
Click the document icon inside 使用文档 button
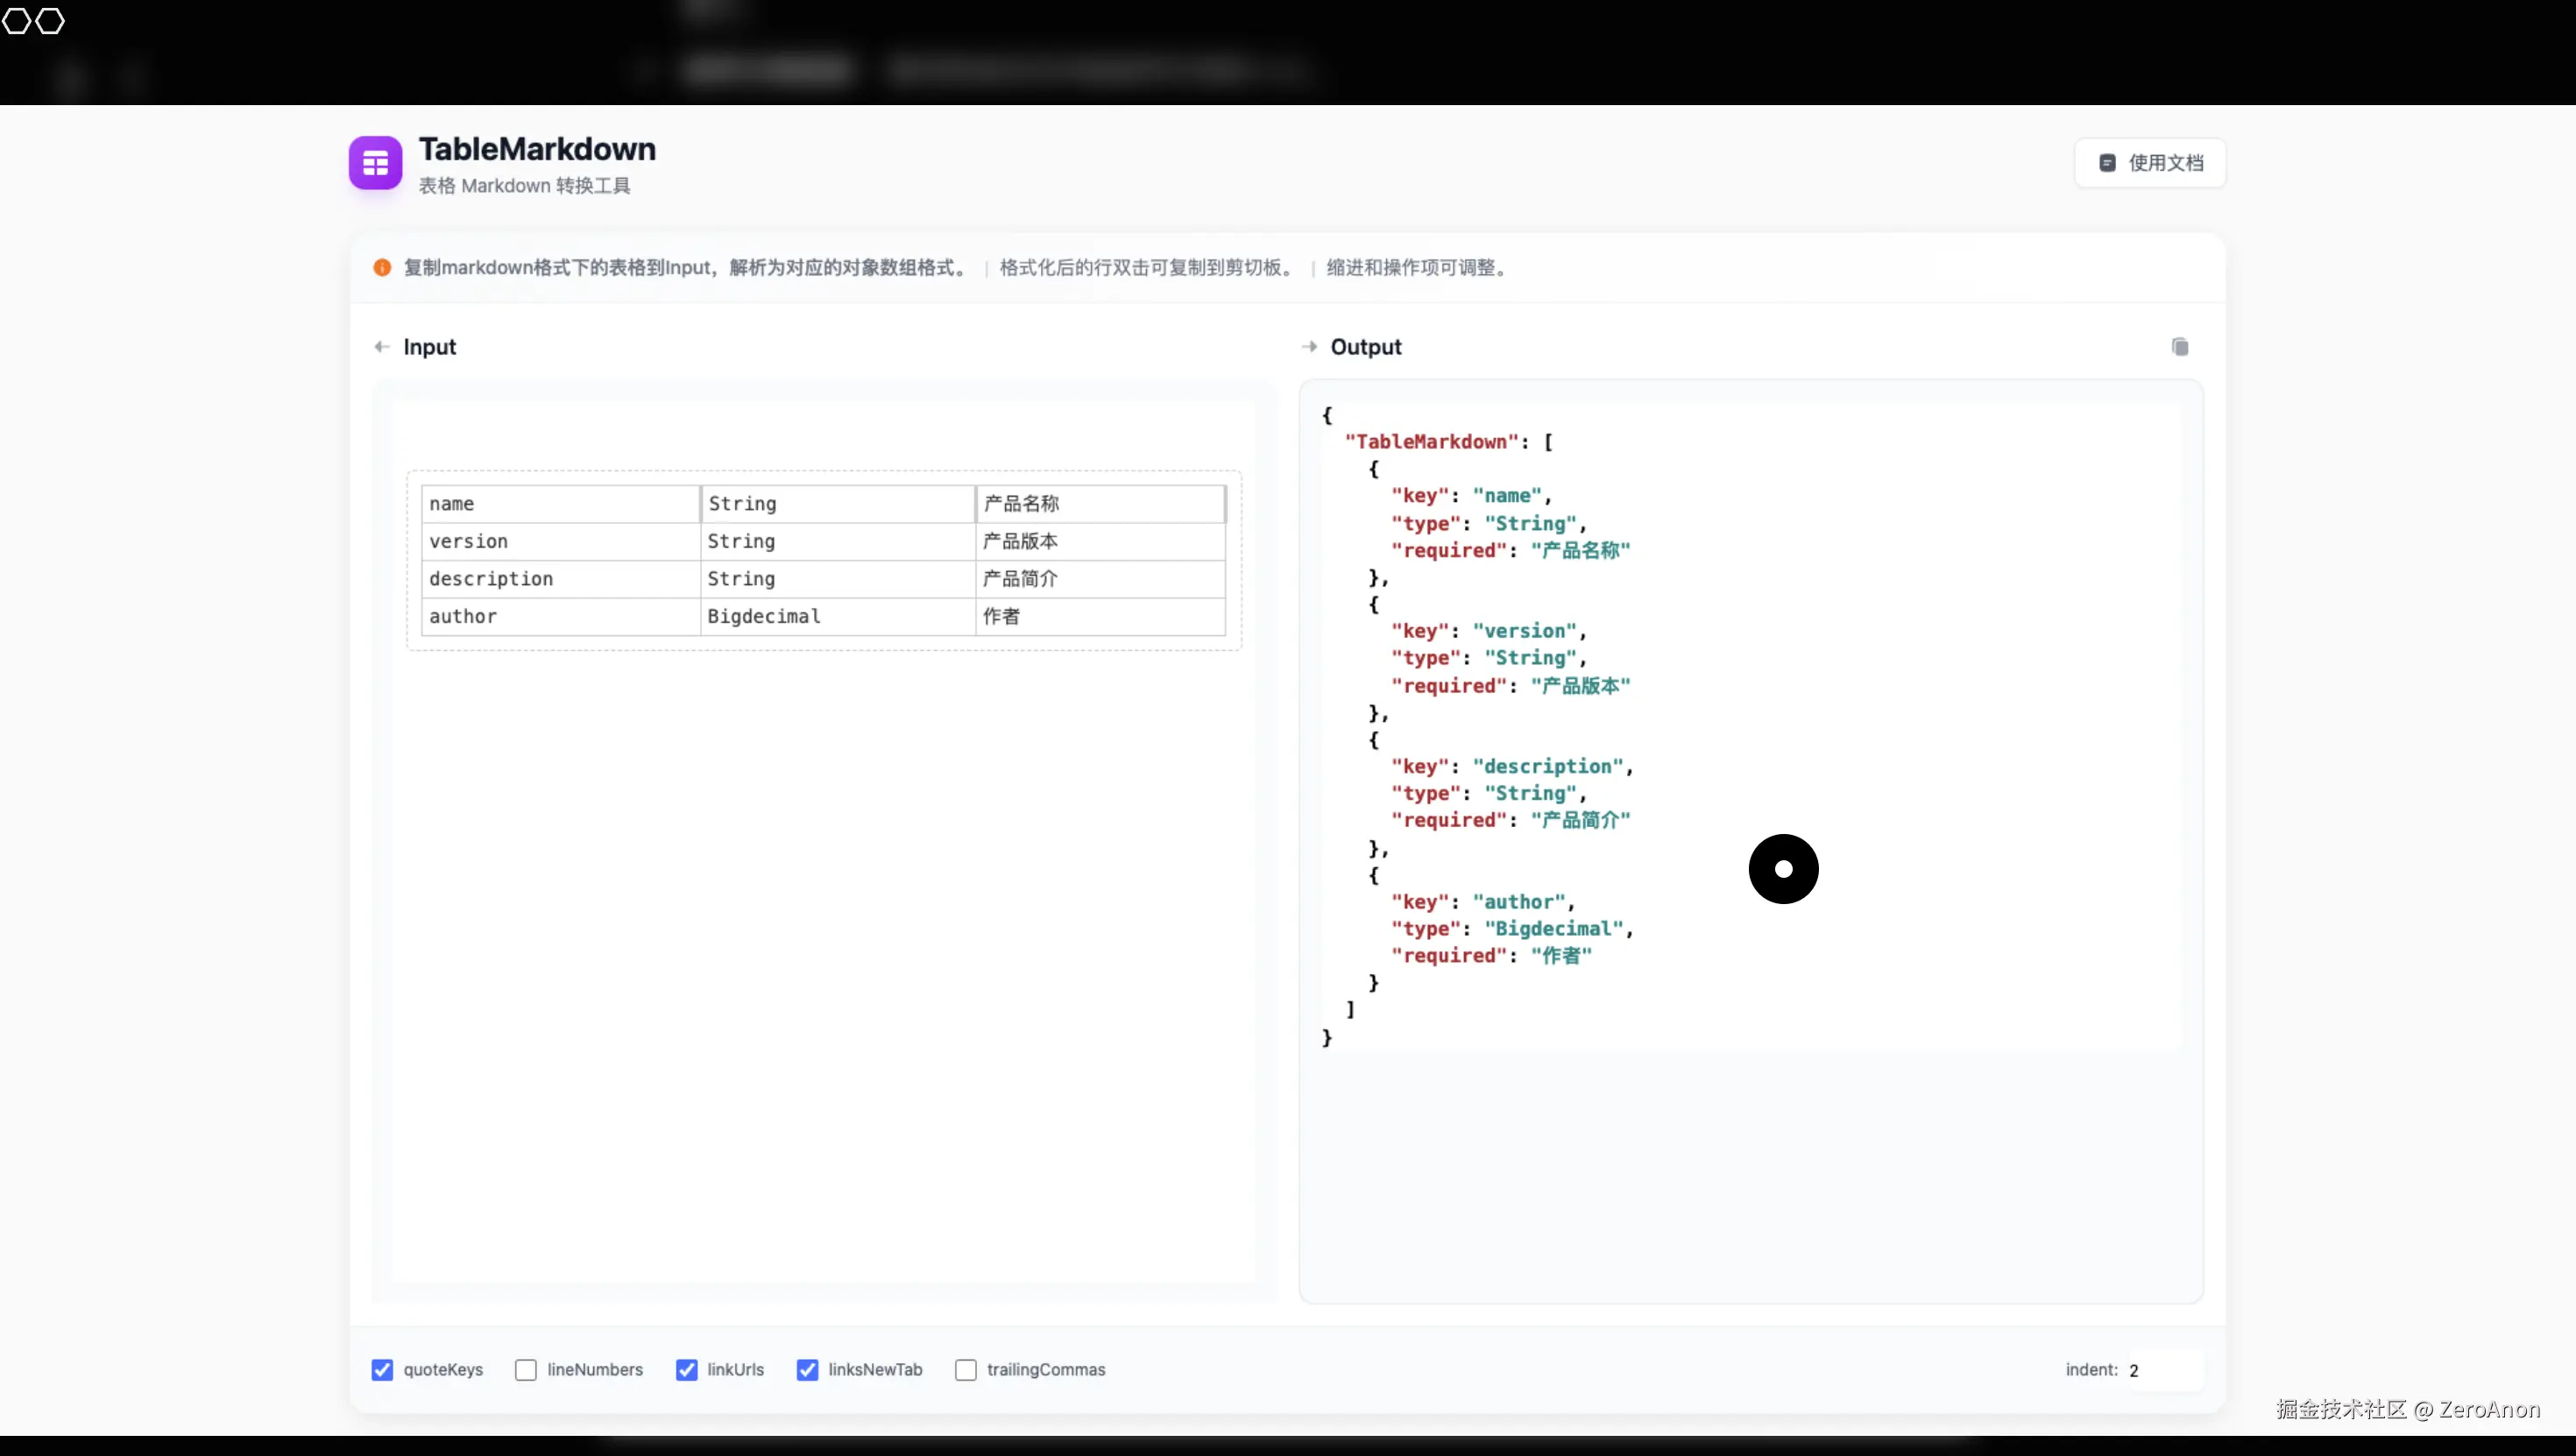click(2107, 163)
